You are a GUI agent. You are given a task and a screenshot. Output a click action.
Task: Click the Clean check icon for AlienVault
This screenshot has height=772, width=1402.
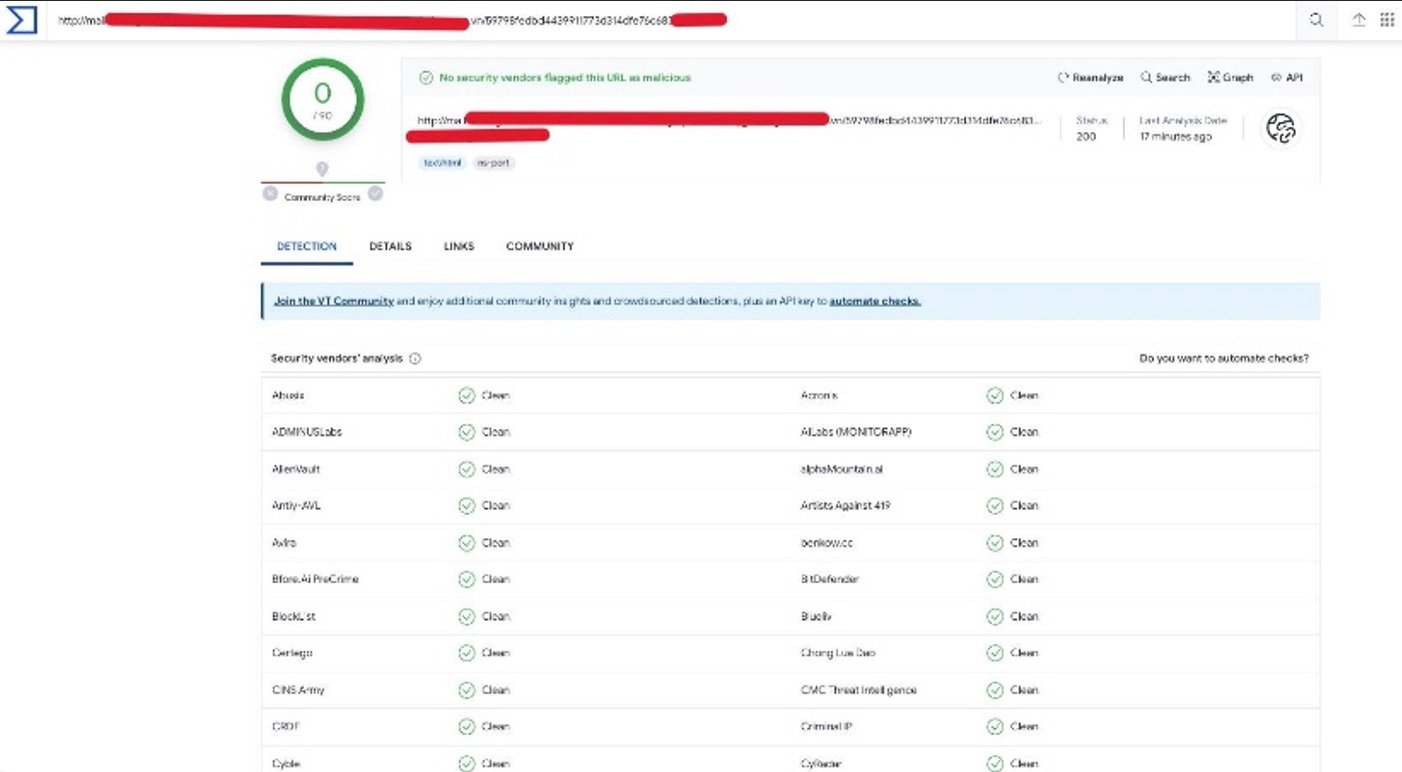tap(466, 469)
